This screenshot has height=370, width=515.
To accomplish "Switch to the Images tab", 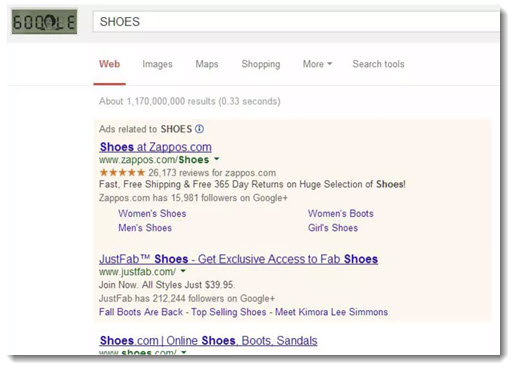I will coord(157,64).
